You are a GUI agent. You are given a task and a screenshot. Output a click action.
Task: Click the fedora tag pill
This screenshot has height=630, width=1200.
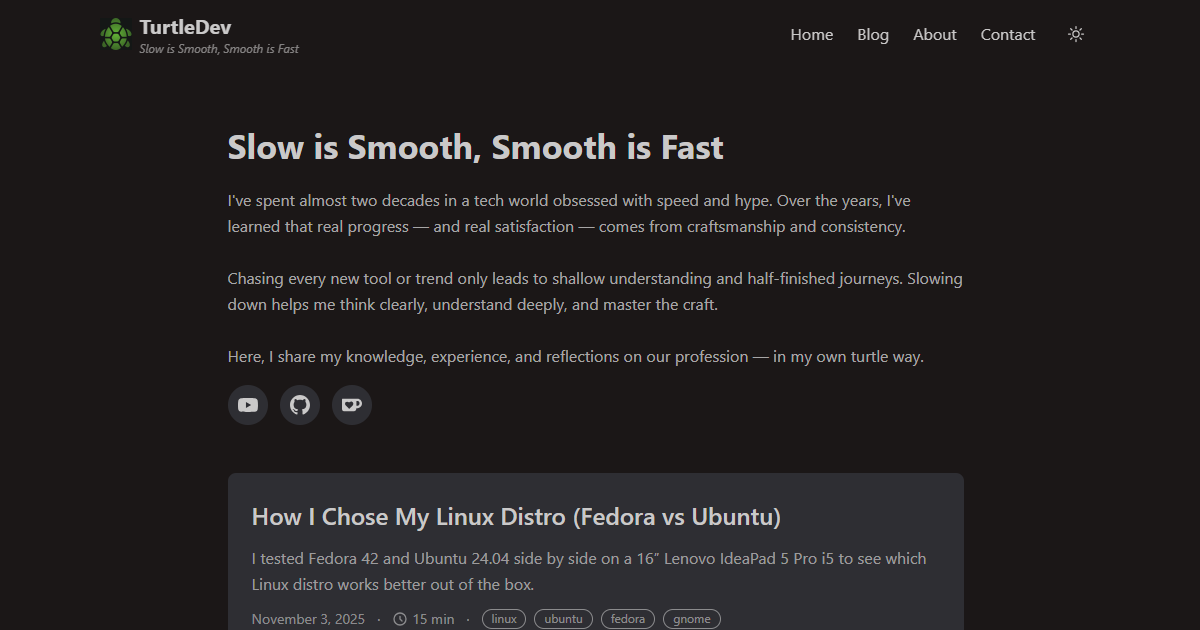(x=628, y=619)
